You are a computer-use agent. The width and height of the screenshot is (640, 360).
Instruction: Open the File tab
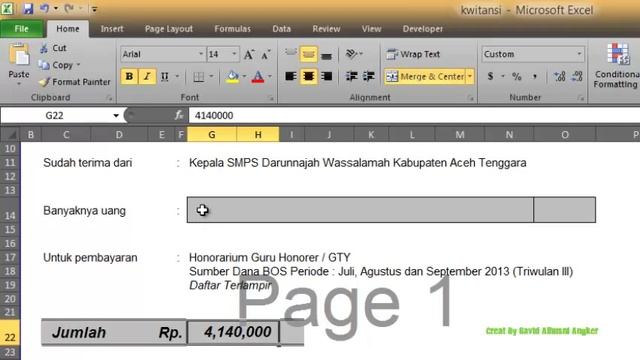coord(21,29)
